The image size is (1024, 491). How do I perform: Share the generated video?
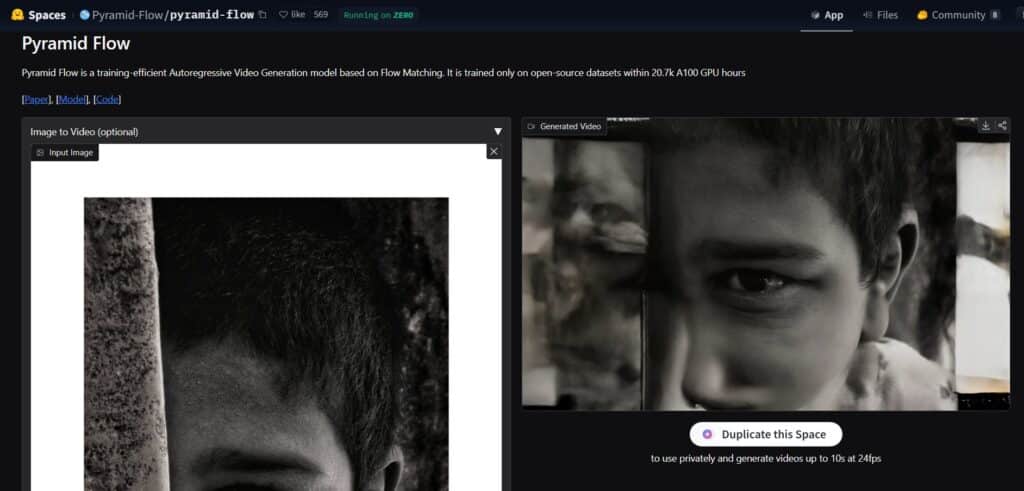(1002, 126)
